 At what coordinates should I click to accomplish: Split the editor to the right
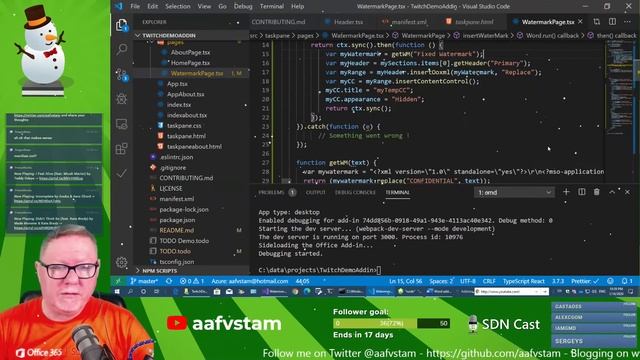(x=612, y=22)
